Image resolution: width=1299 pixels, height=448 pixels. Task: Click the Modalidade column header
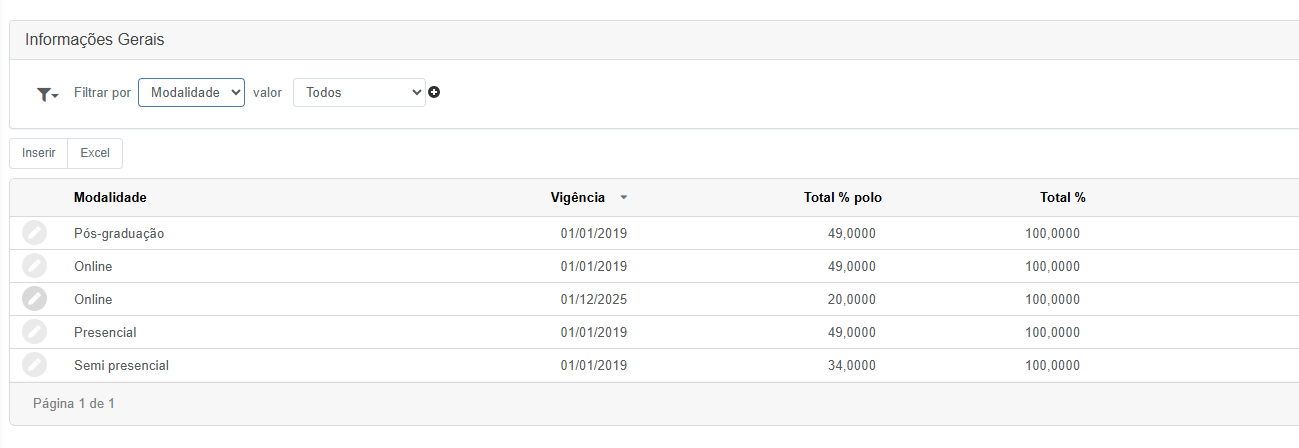(x=110, y=198)
